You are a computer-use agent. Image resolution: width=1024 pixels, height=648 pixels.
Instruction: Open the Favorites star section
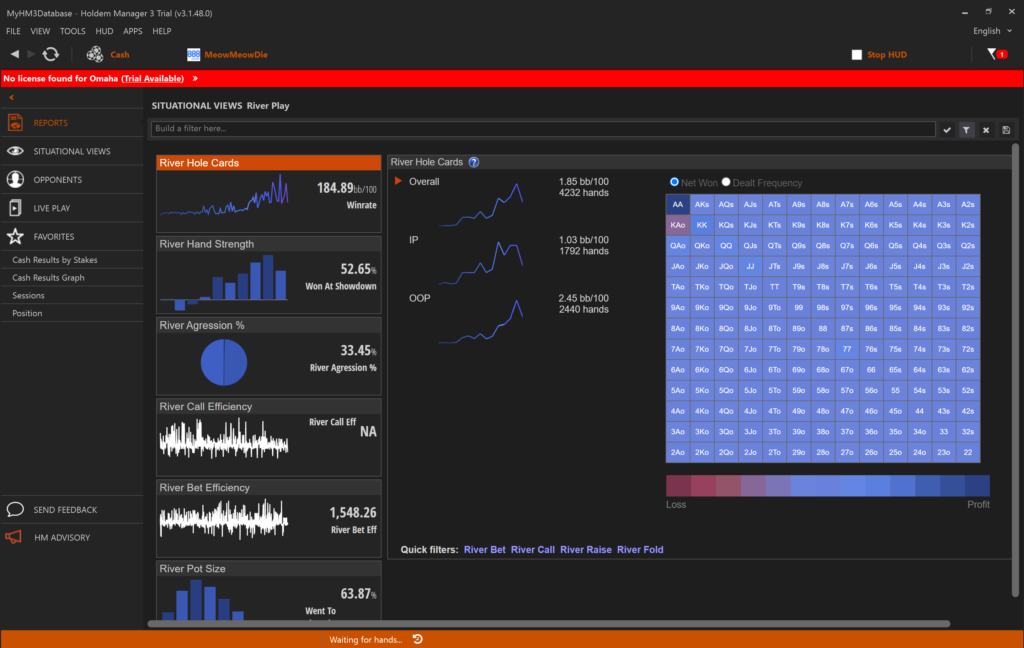(72, 236)
